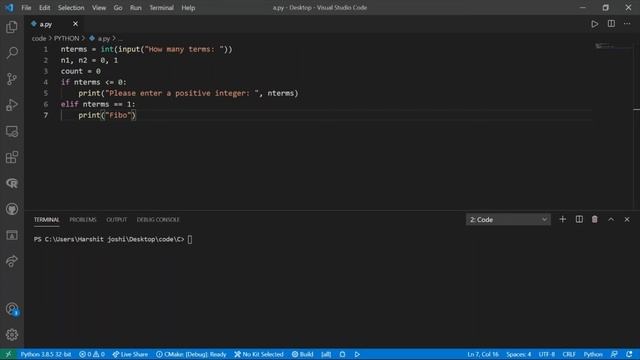Open the terminal selector dropdown 2: Code
Viewport: 640px width, 360px height.
tap(508, 220)
